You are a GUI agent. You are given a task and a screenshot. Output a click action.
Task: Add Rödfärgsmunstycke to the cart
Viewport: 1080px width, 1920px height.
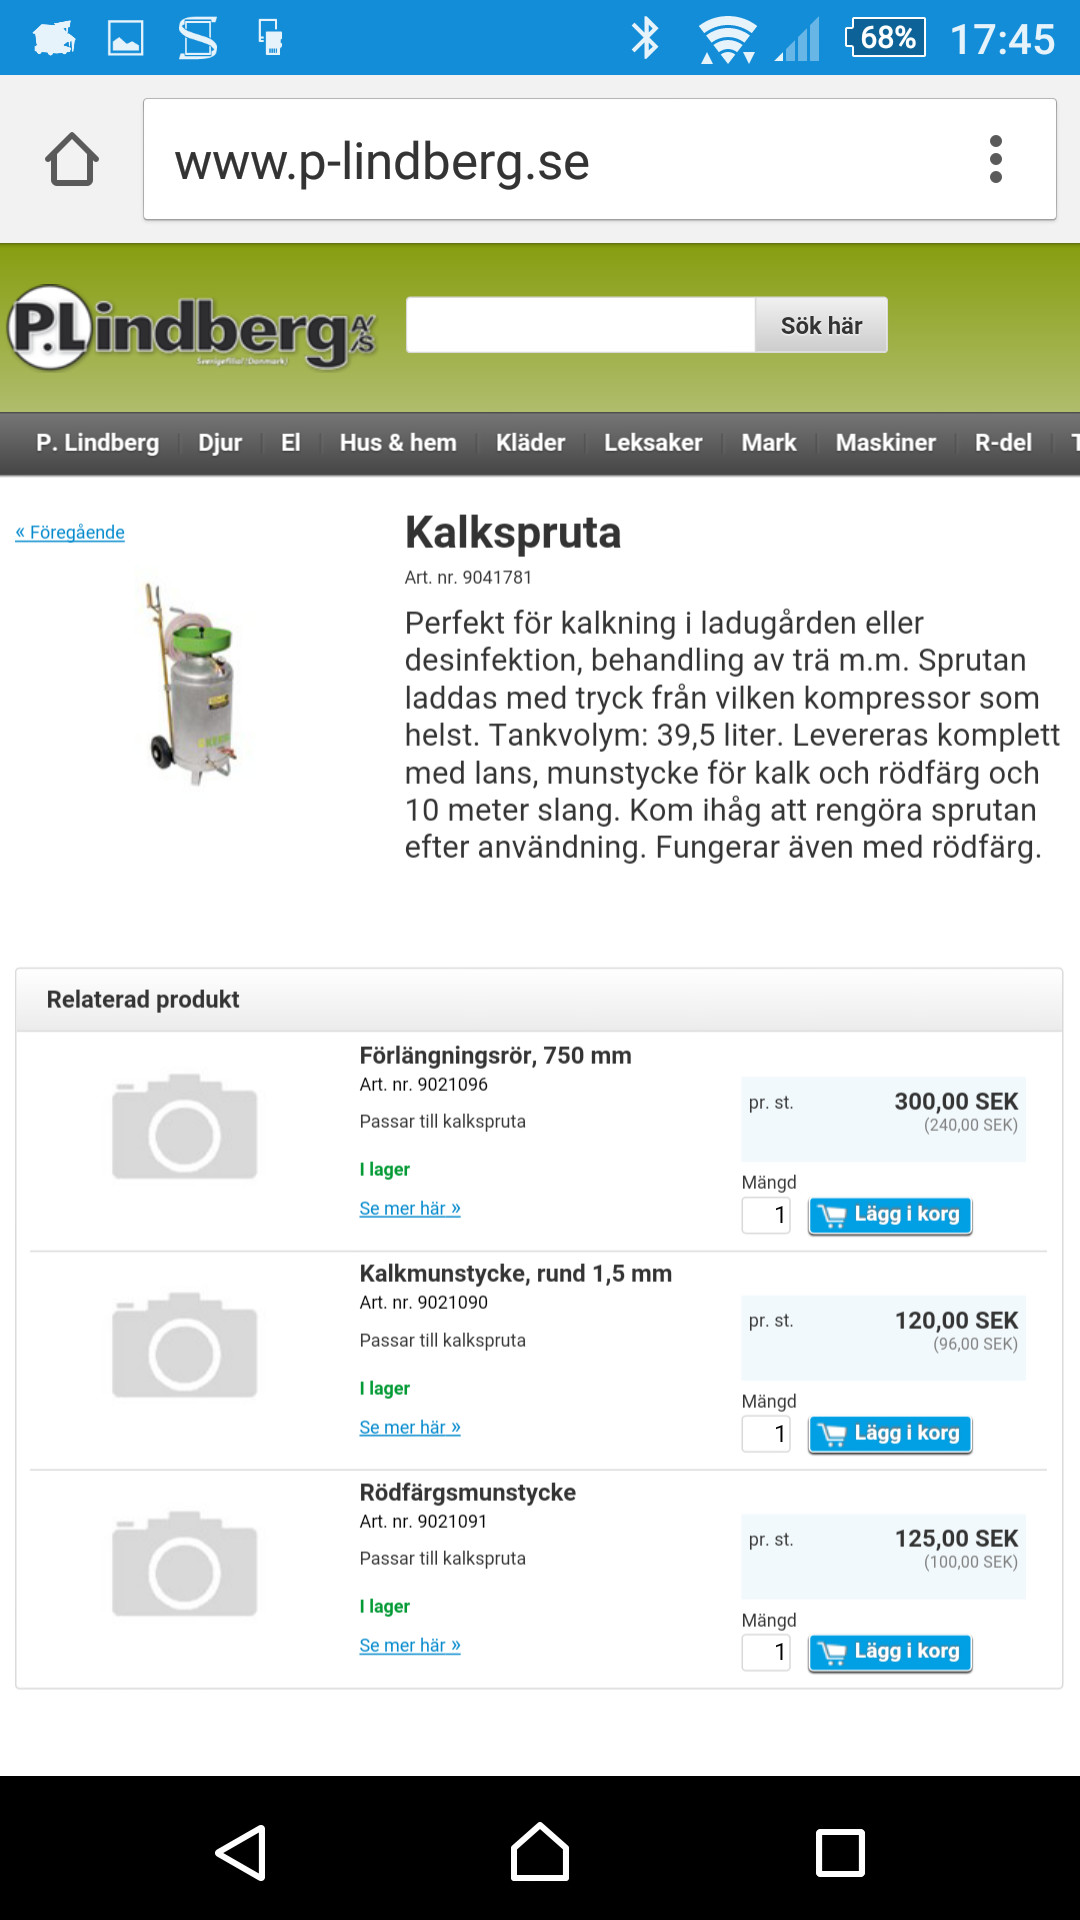pyautogui.click(x=890, y=1652)
